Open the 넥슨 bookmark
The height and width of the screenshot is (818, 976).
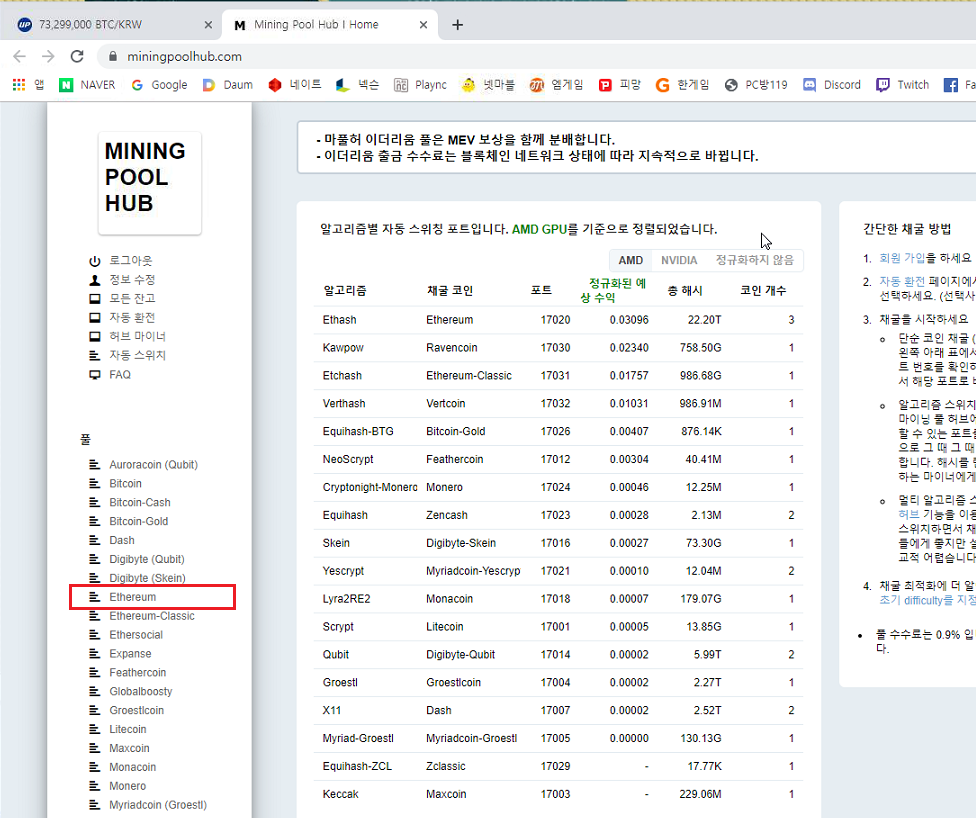(x=357, y=85)
